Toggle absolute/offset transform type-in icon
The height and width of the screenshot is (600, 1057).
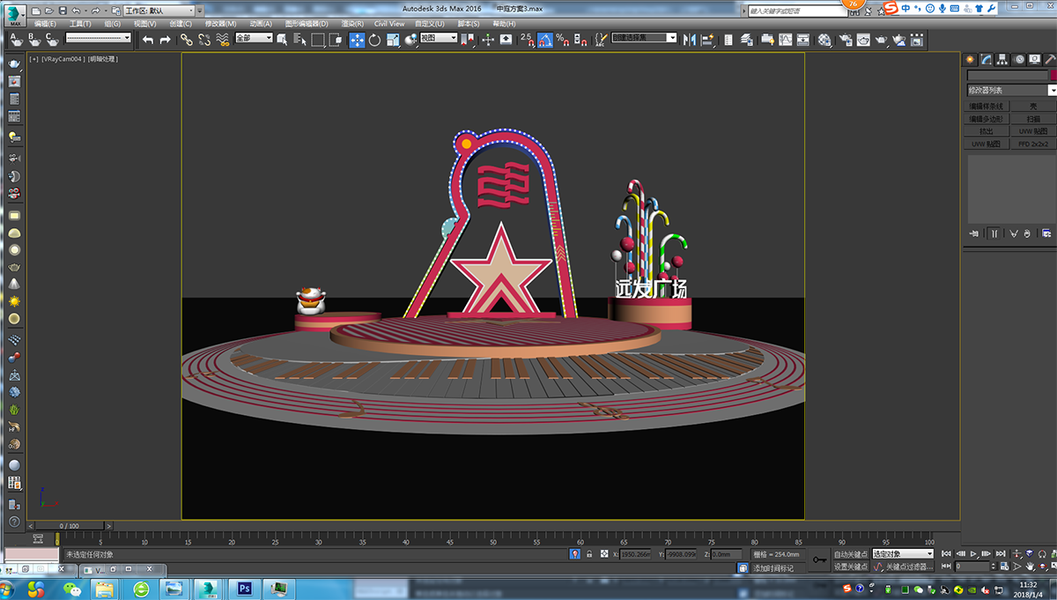[x=604, y=553]
